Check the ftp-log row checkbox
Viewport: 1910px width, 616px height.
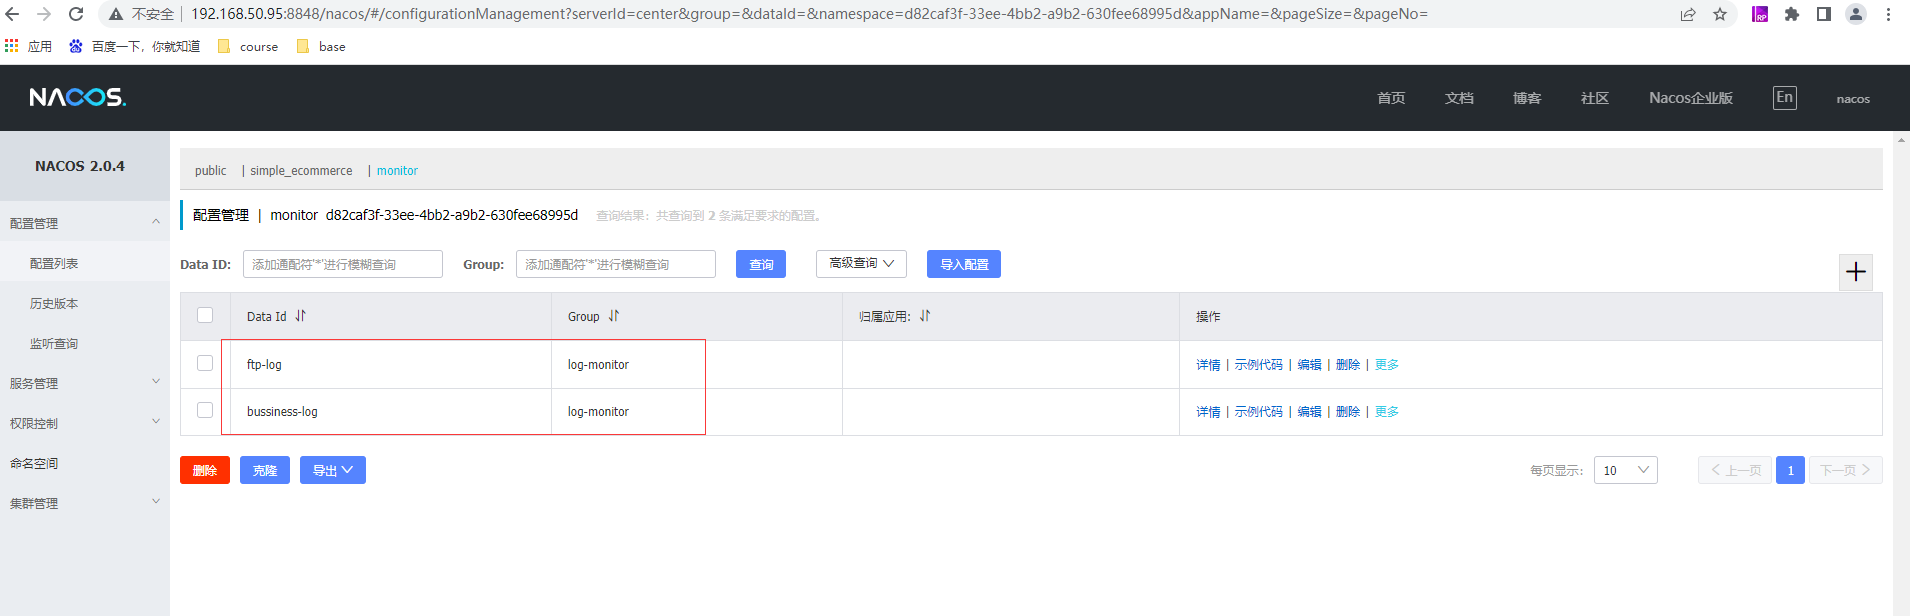tap(205, 363)
